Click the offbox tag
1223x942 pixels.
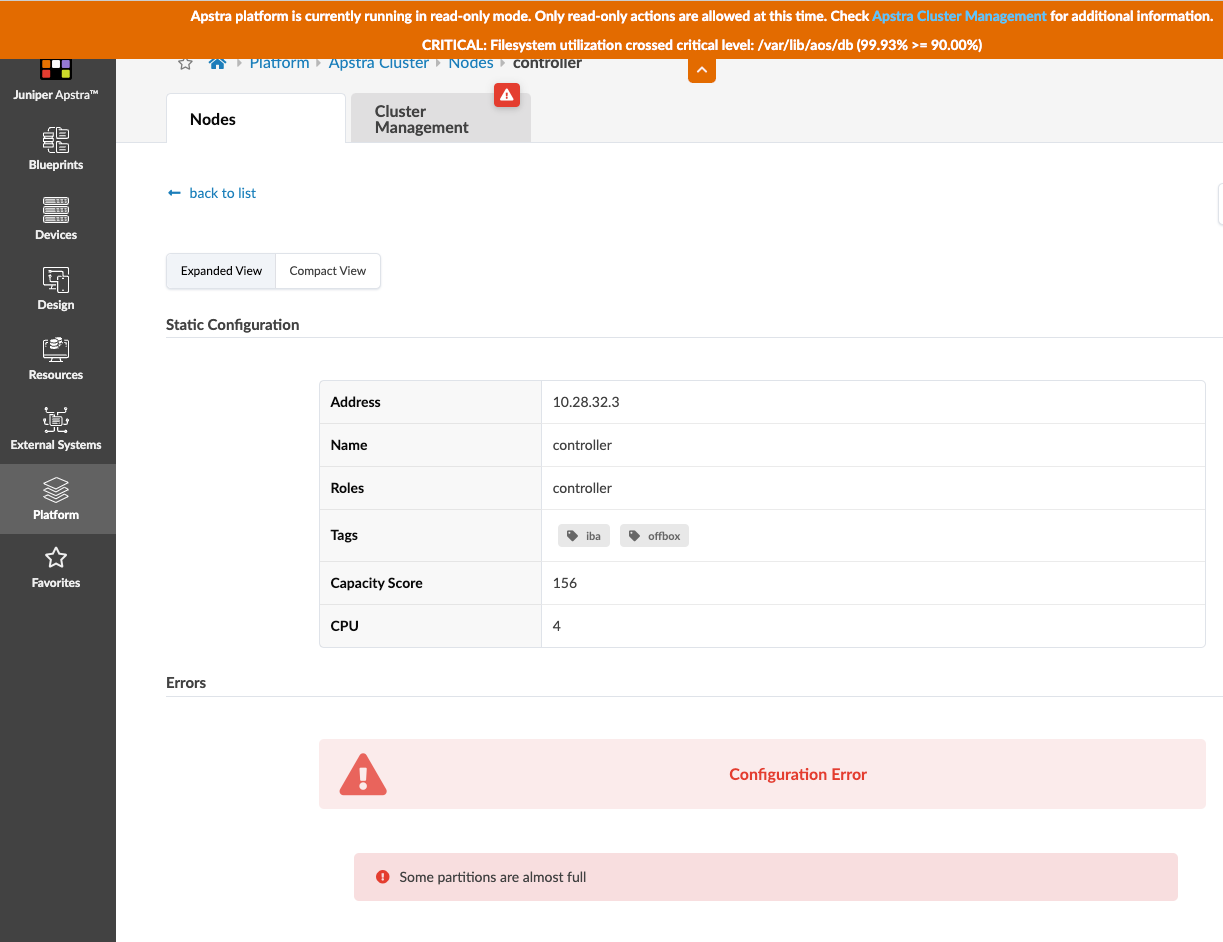click(654, 536)
